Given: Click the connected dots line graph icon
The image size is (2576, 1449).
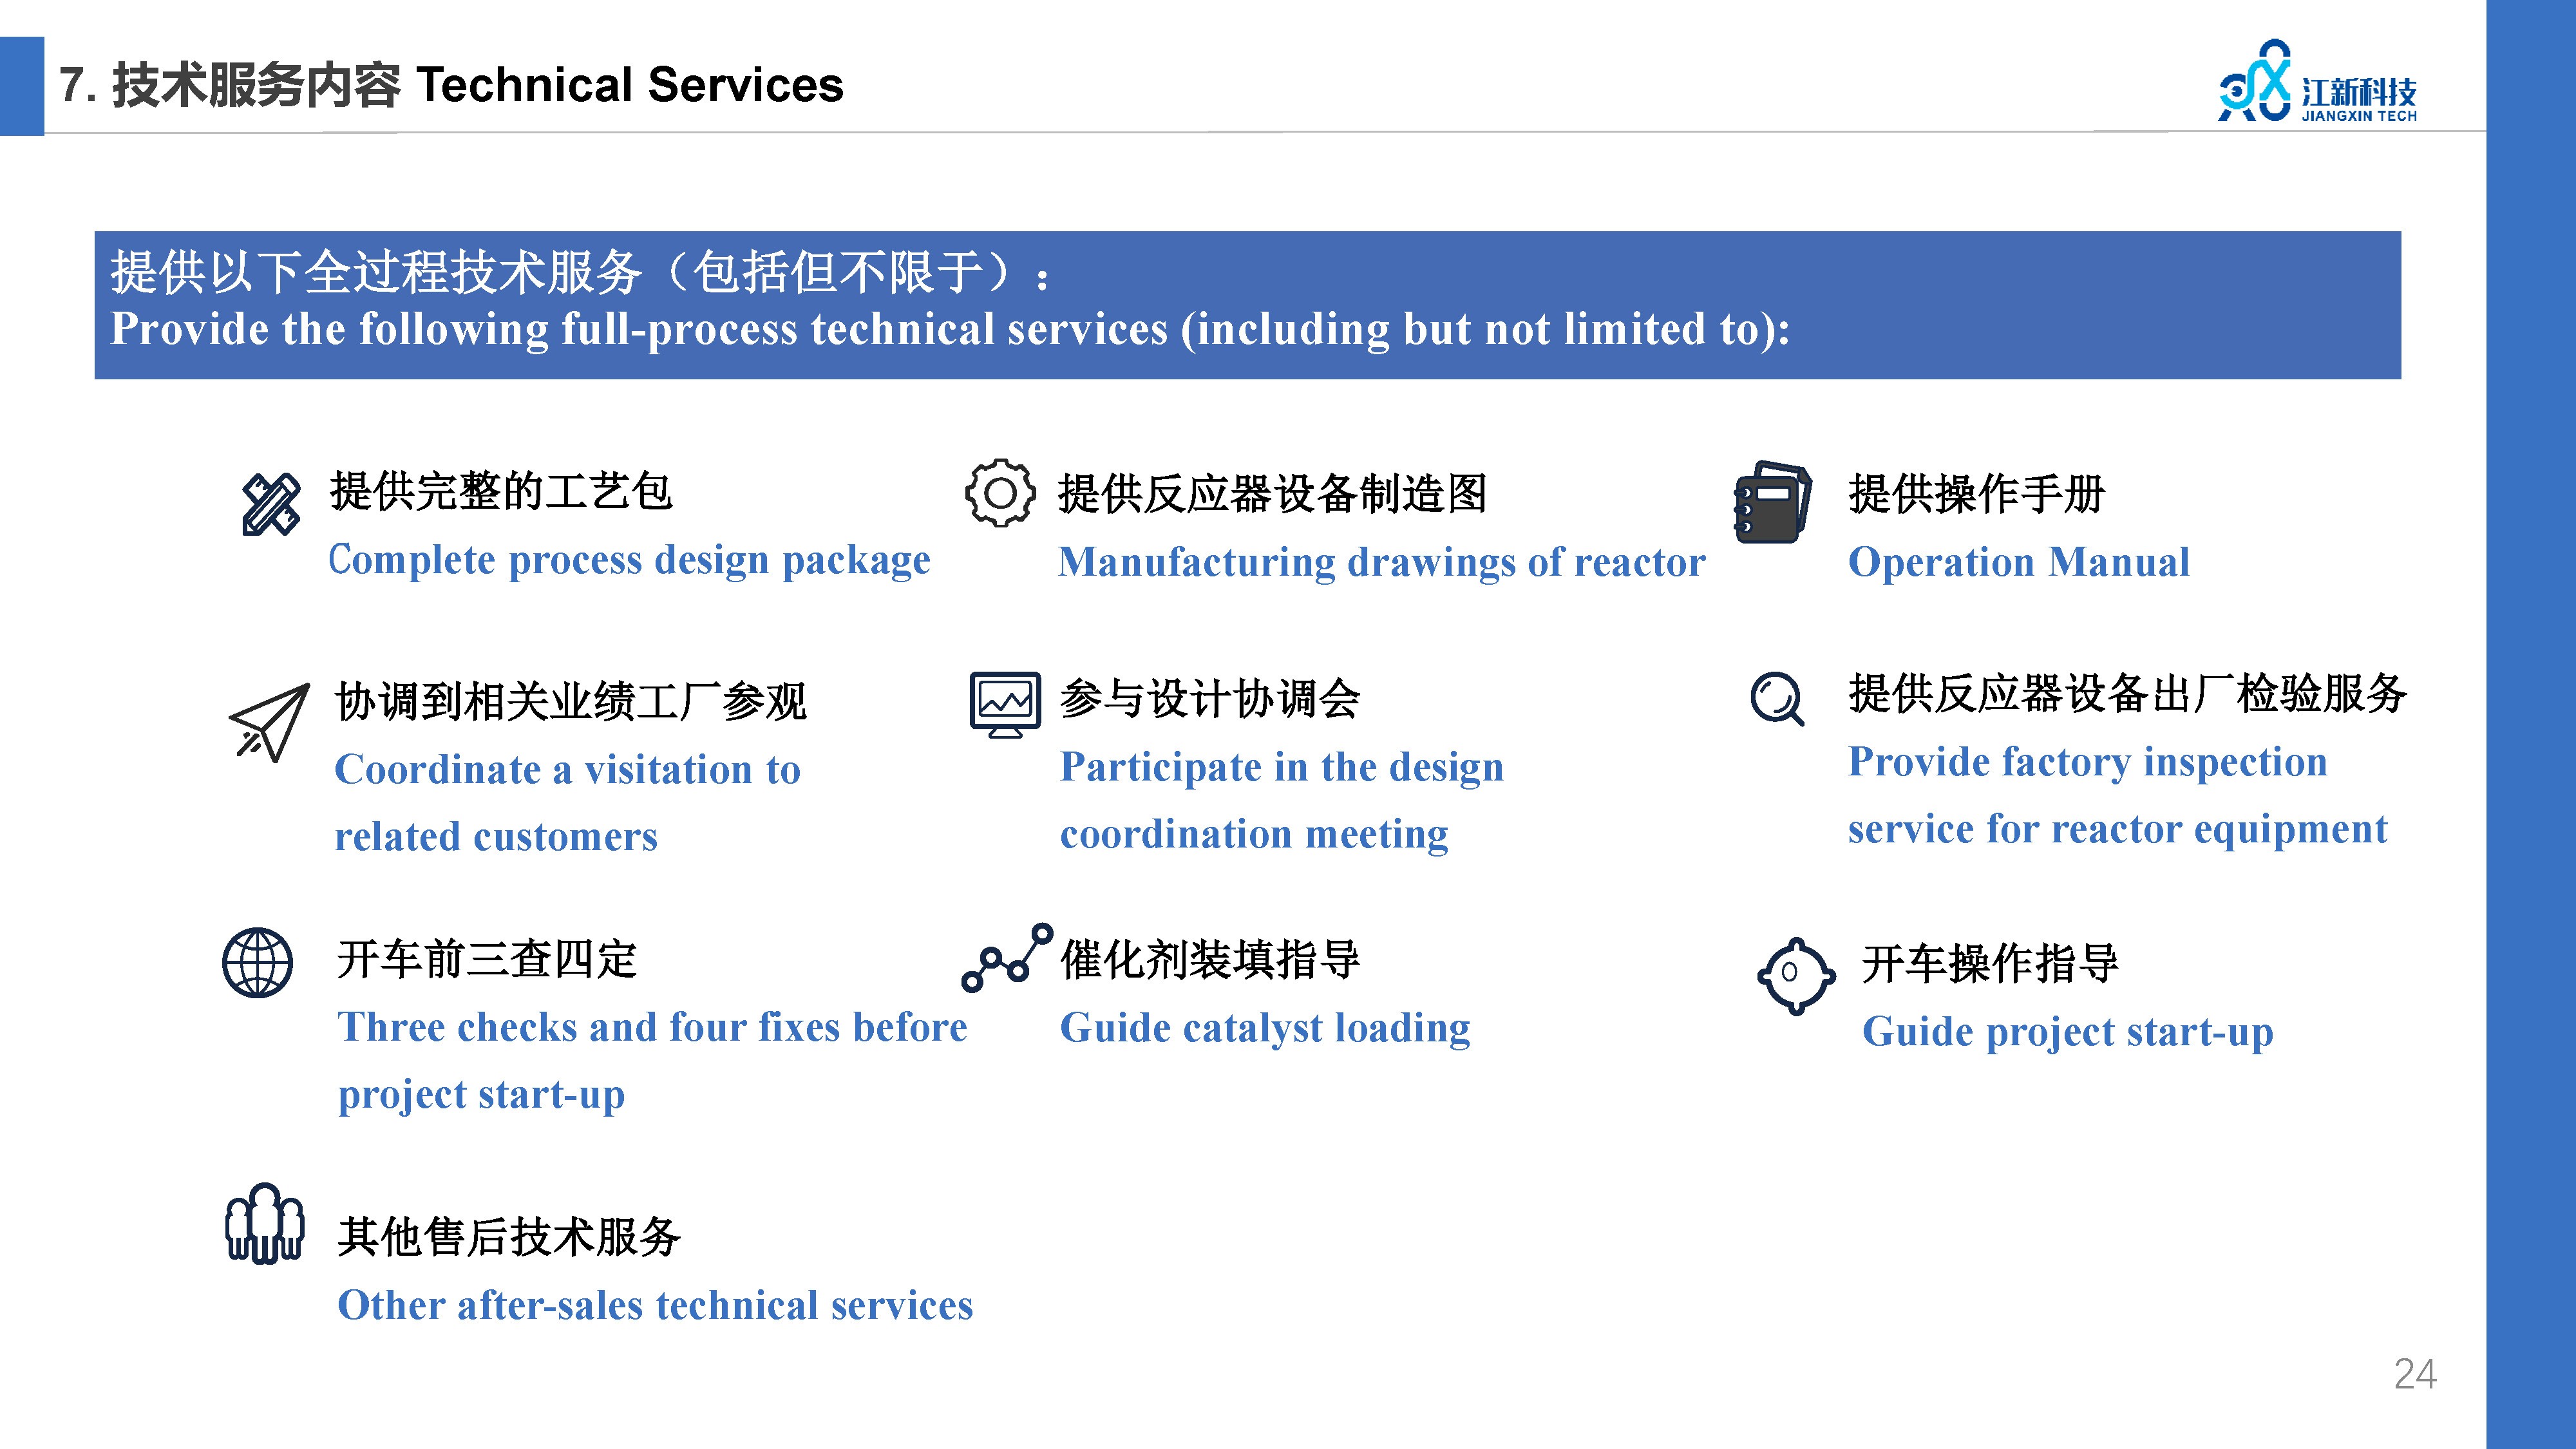Looking at the screenshot, I should [x=1007, y=957].
